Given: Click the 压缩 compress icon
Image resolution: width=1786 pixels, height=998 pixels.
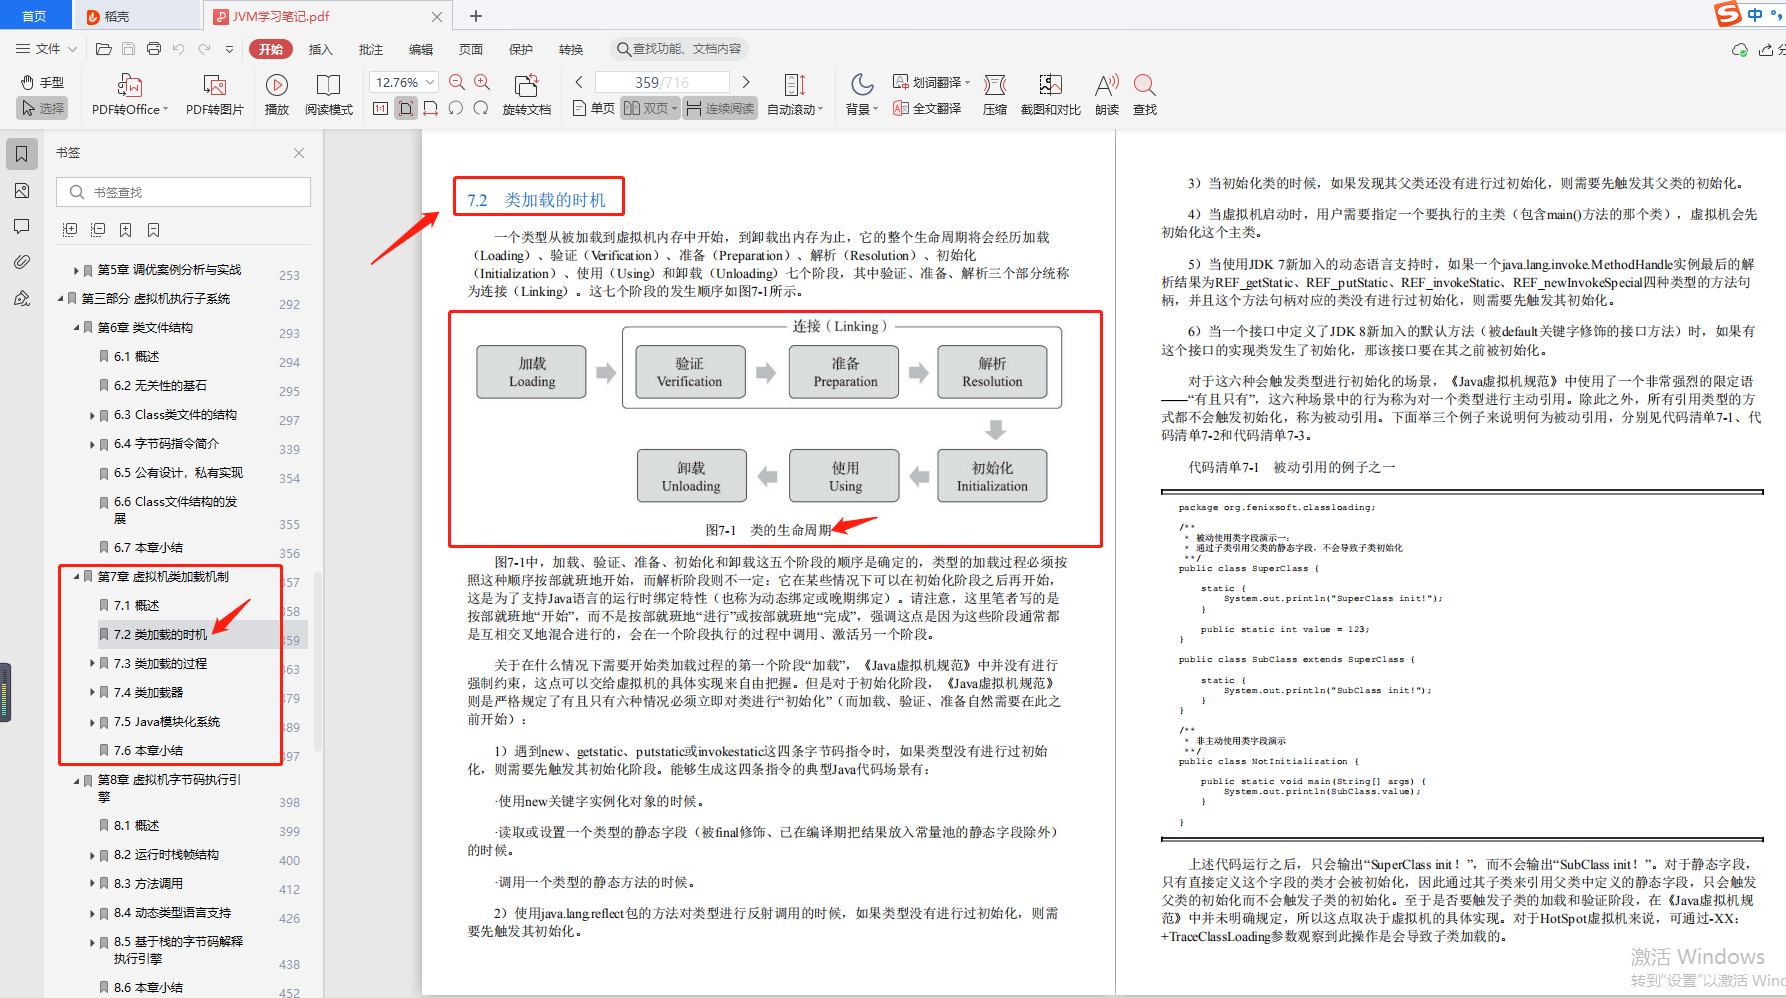Looking at the screenshot, I should click(995, 95).
